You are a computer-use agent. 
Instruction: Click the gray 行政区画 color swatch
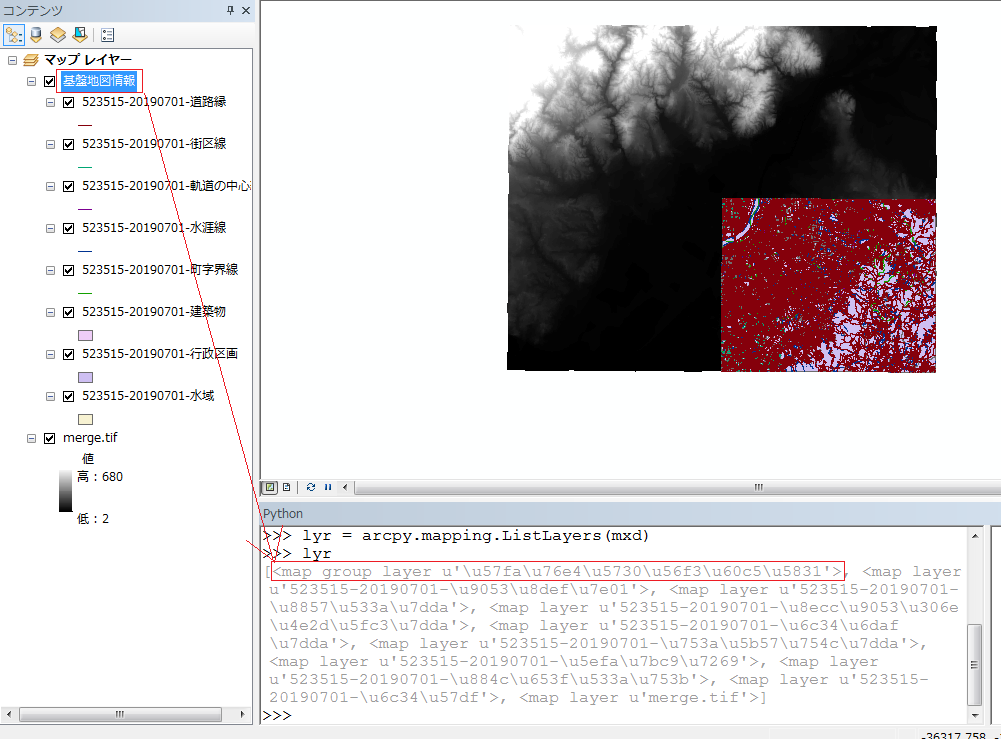(x=84, y=376)
